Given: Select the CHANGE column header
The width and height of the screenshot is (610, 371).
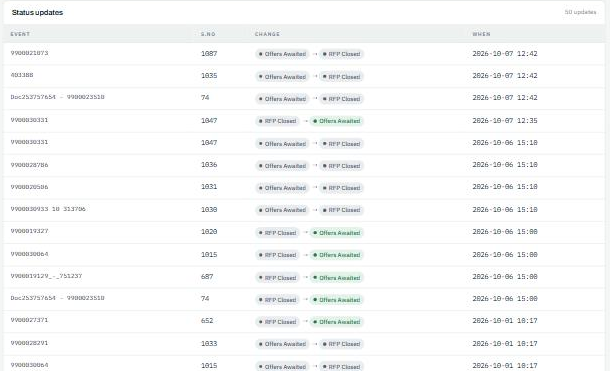Looking at the screenshot, I should (x=267, y=34).
